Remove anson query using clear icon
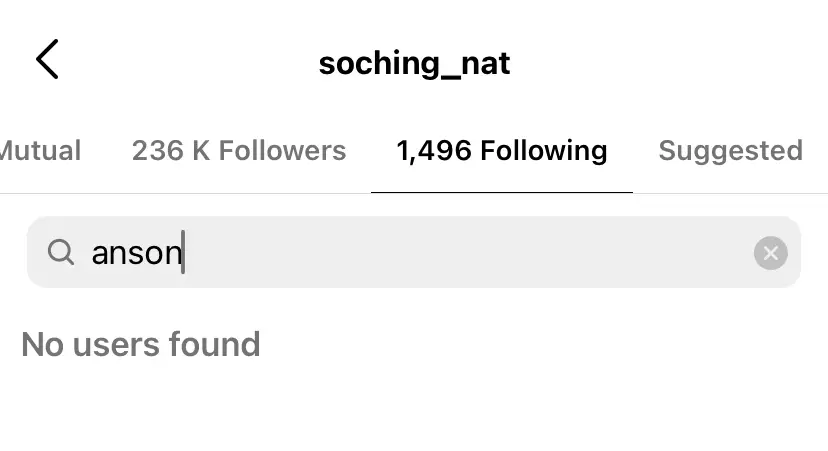The height and width of the screenshot is (451, 828). 770,253
